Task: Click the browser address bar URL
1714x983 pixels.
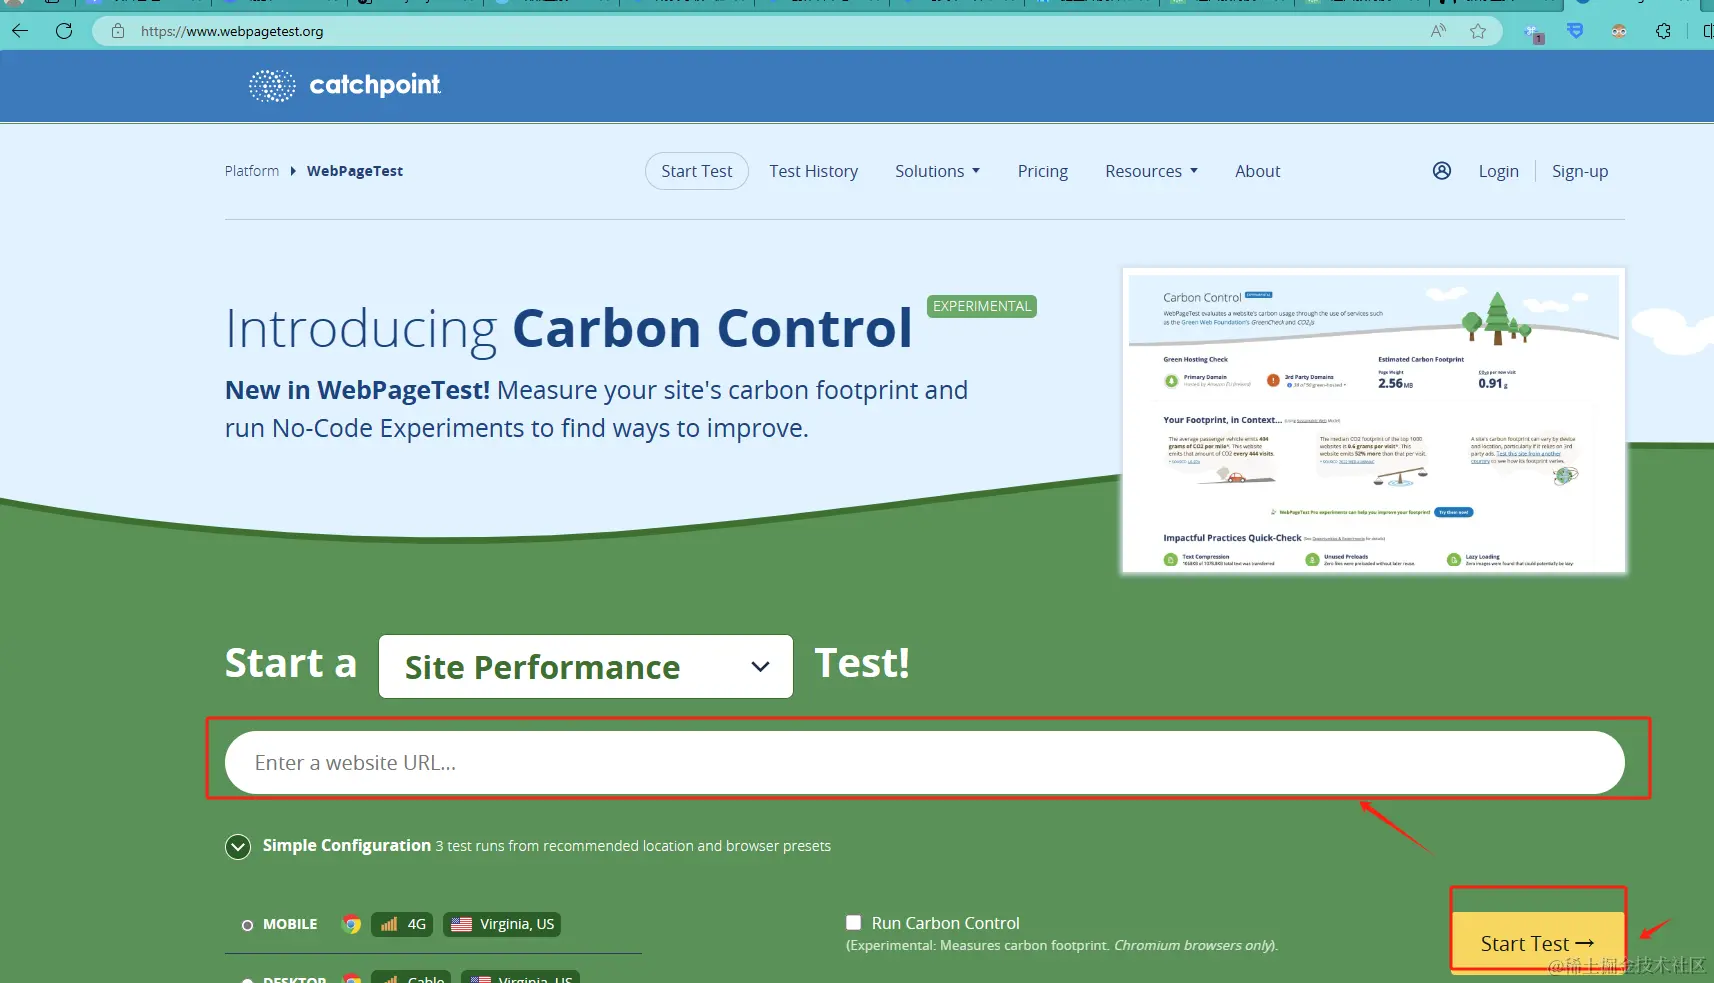Action: pos(232,31)
